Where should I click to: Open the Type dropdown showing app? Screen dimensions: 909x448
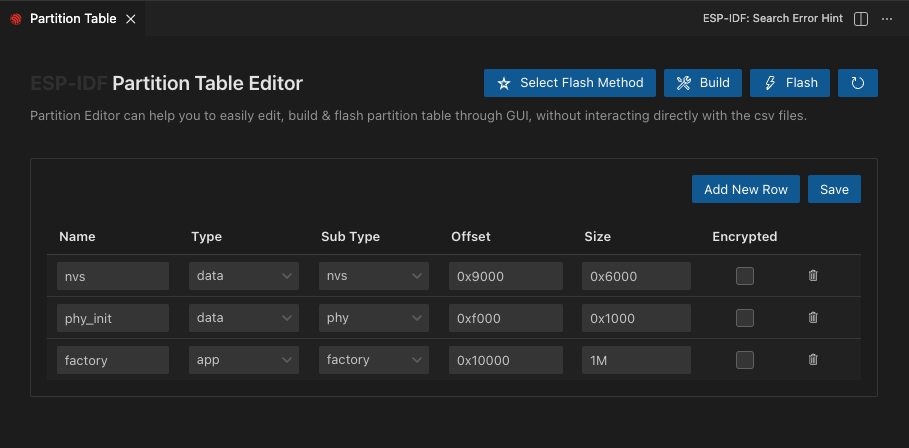click(244, 360)
